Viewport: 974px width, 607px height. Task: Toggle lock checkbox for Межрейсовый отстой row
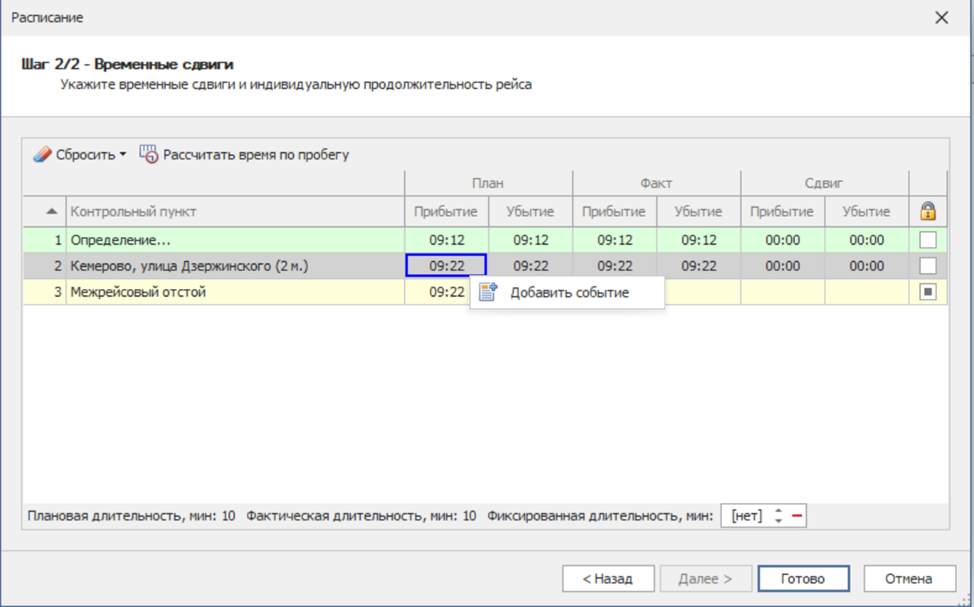click(x=928, y=292)
